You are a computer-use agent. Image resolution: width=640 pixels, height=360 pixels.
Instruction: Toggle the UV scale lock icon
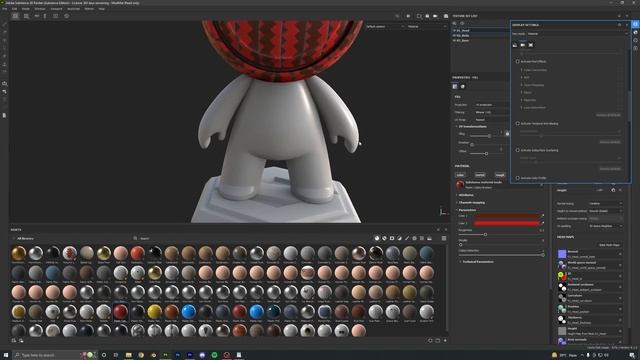(507, 133)
